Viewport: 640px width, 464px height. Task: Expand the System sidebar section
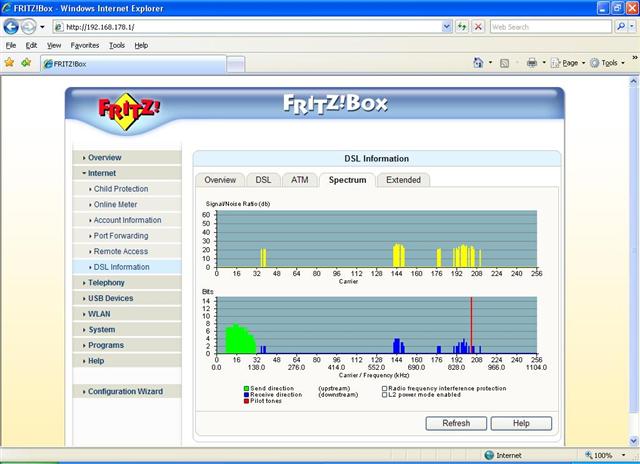pyautogui.click(x=127, y=330)
